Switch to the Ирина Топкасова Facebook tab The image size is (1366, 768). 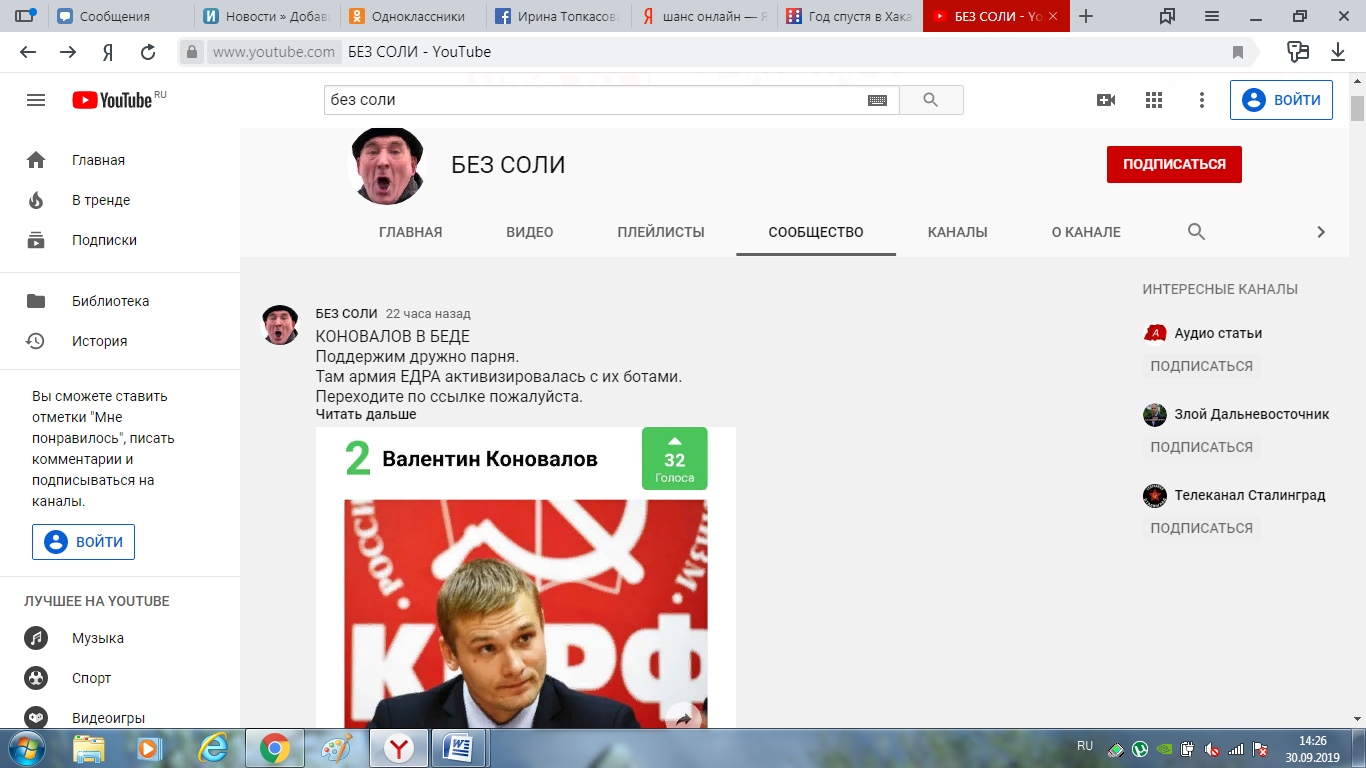click(557, 16)
